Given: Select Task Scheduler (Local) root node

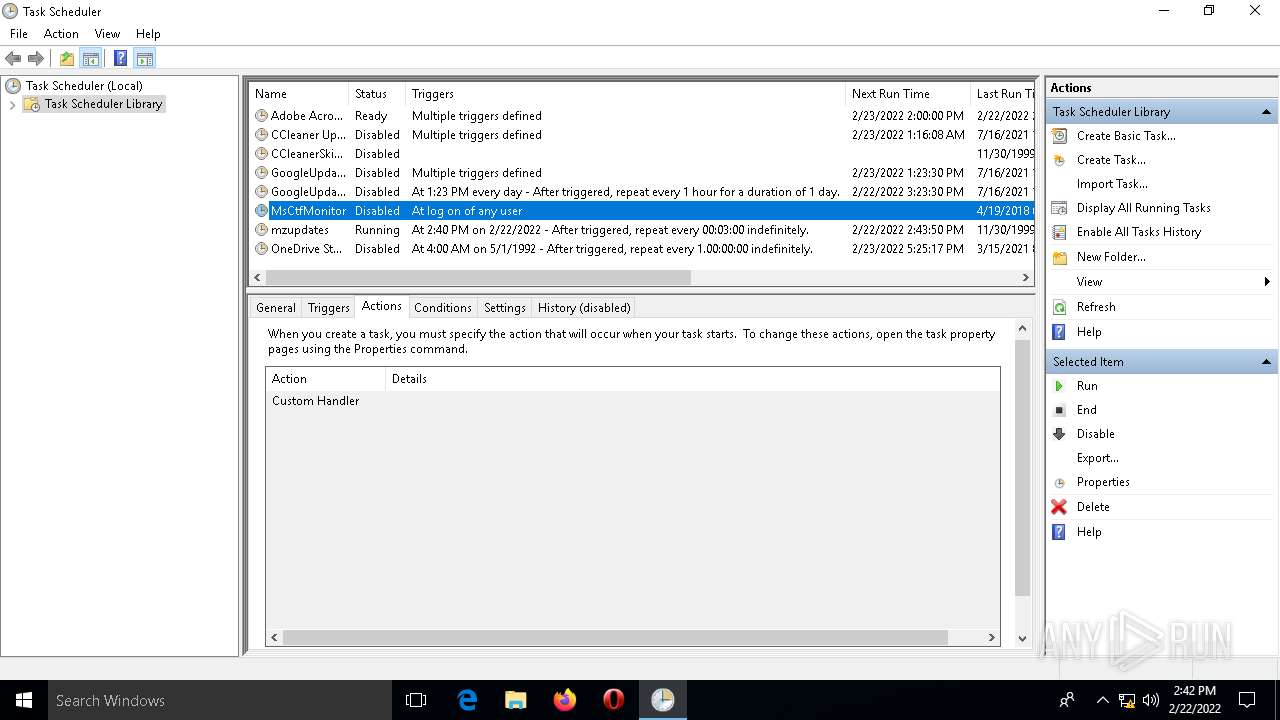Looking at the screenshot, I should [84, 86].
